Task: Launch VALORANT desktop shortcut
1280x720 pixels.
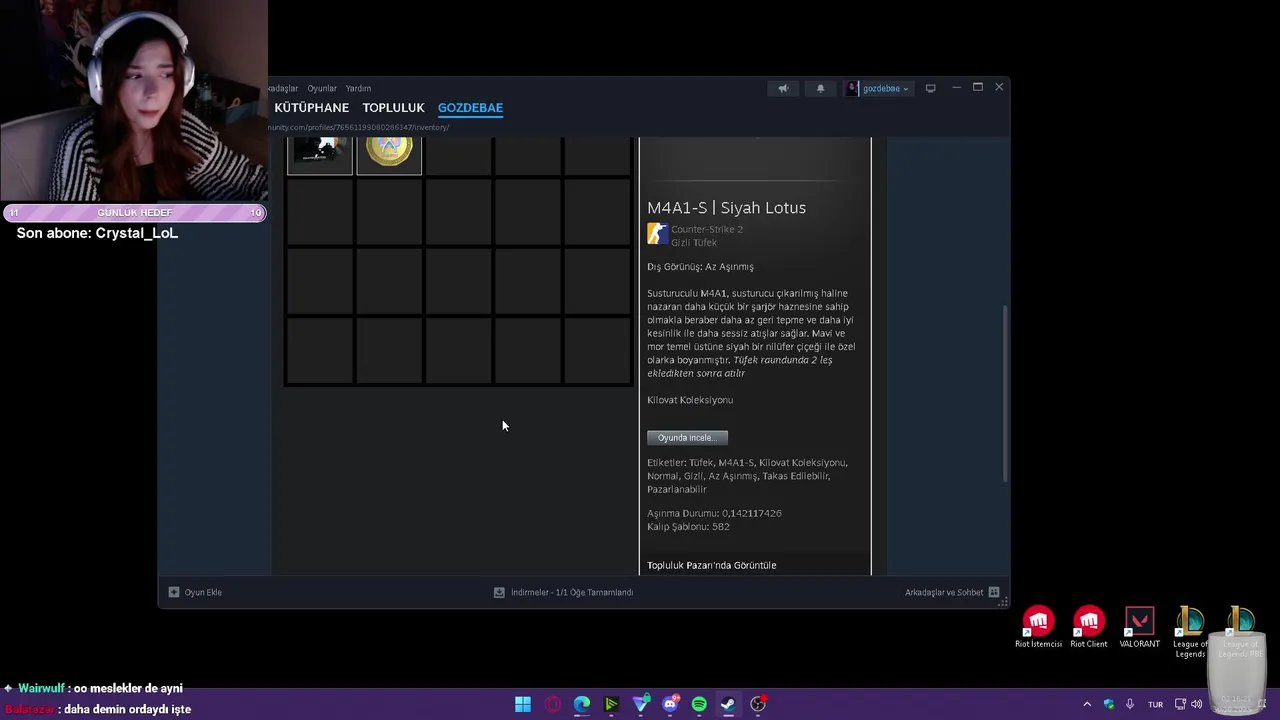Action: (1139, 628)
